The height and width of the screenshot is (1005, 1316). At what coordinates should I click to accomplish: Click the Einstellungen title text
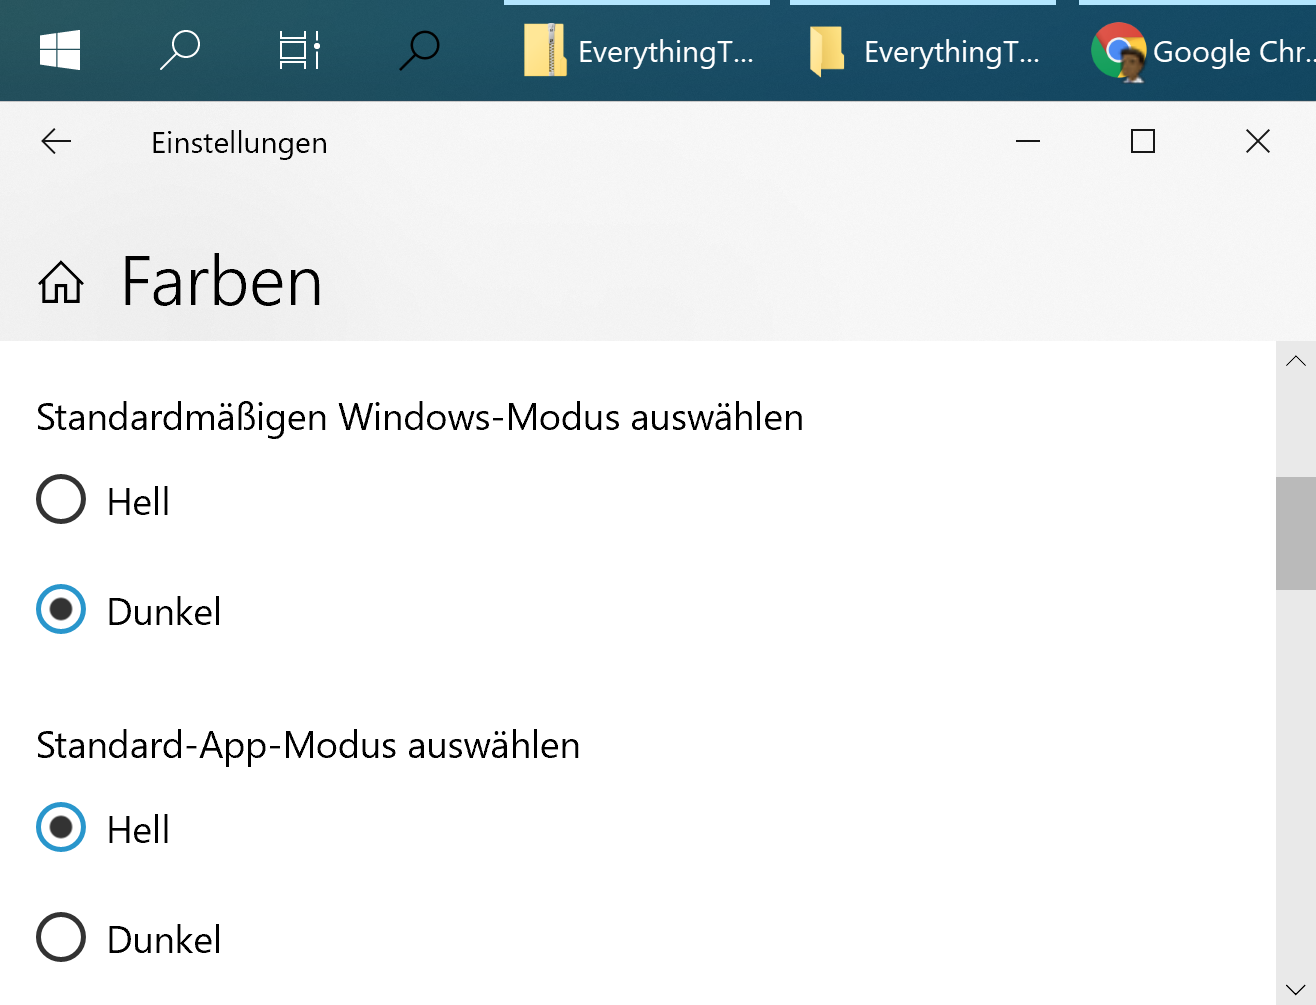(239, 143)
